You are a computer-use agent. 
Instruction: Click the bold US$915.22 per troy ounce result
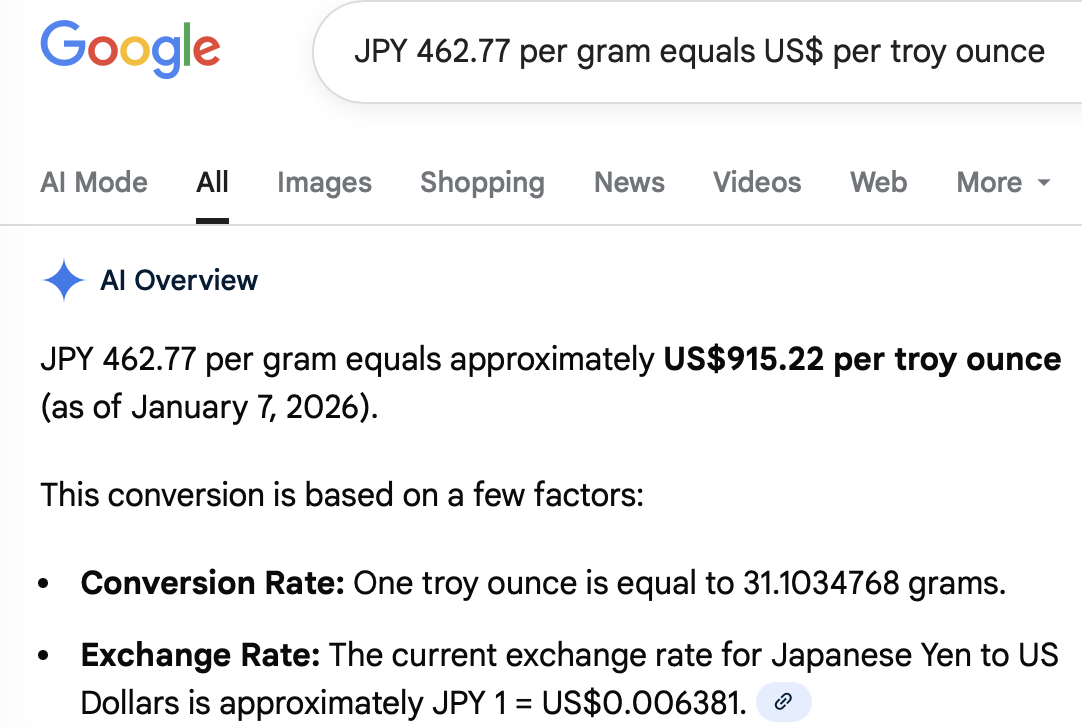tap(862, 360)
